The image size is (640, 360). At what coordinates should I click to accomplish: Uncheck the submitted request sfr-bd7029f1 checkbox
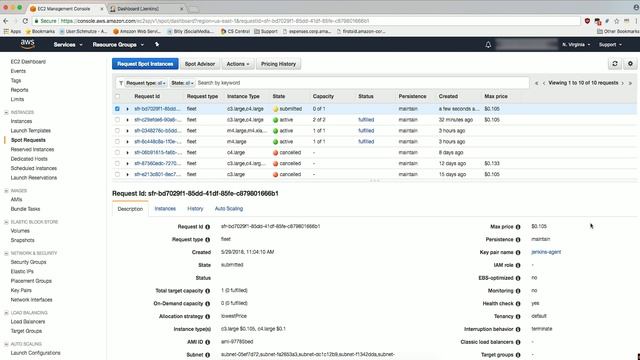118,109
